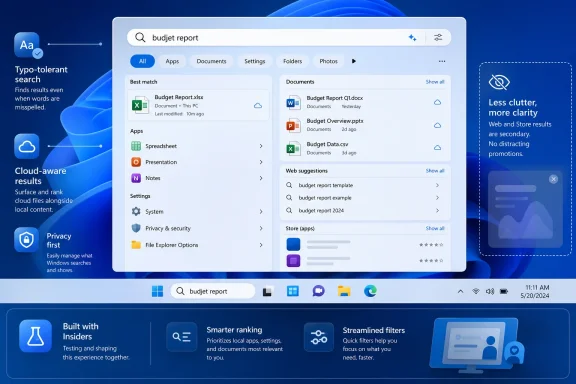Click the Notes app icon
The width and height of the screenshot is (576, 384).
pyautogui.click(x=136, y=178)
